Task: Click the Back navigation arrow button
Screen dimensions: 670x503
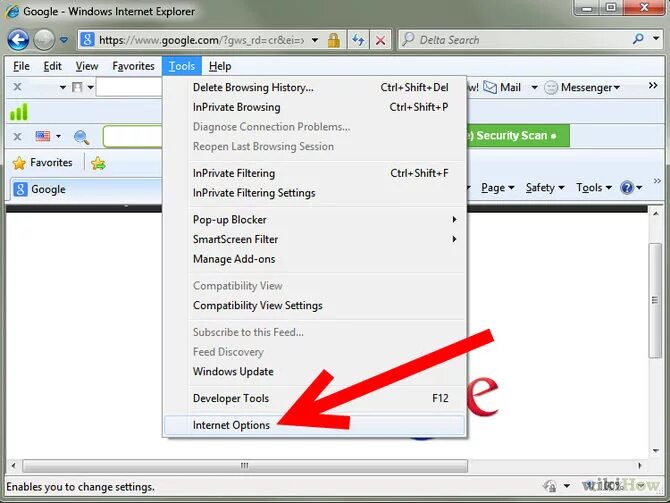Action: (18, 41)
